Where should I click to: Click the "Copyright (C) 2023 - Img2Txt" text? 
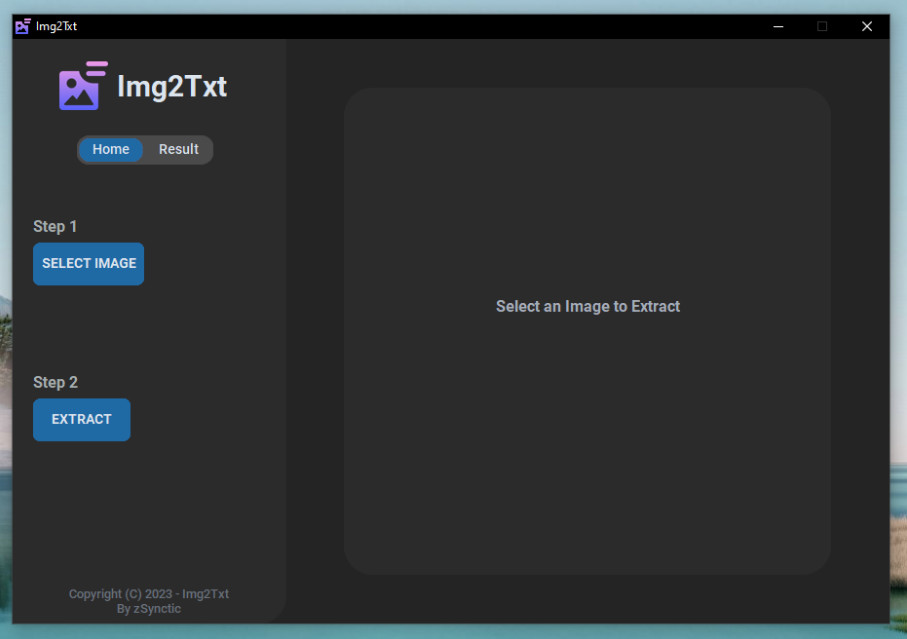point(149,594)
